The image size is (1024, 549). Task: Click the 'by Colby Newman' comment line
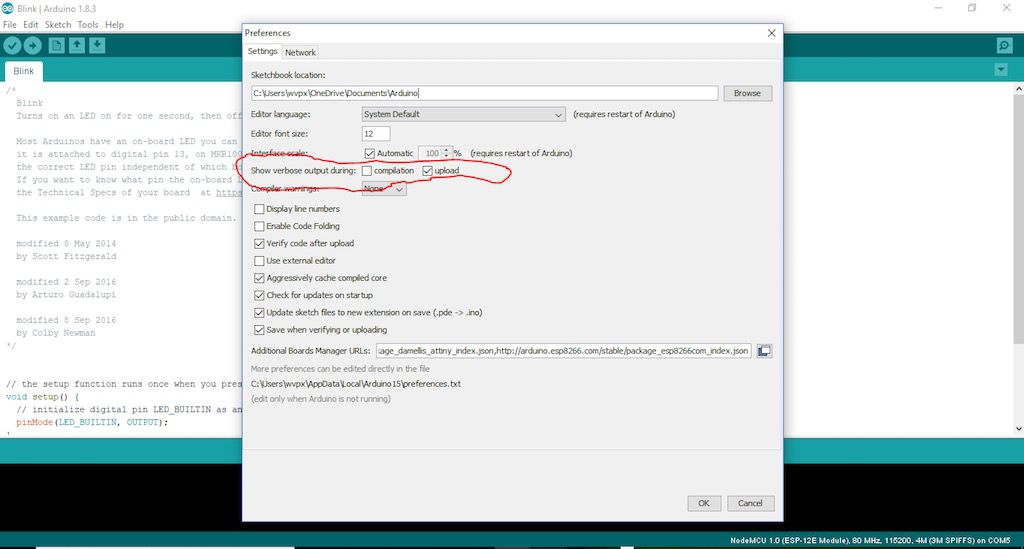[56, 333]
